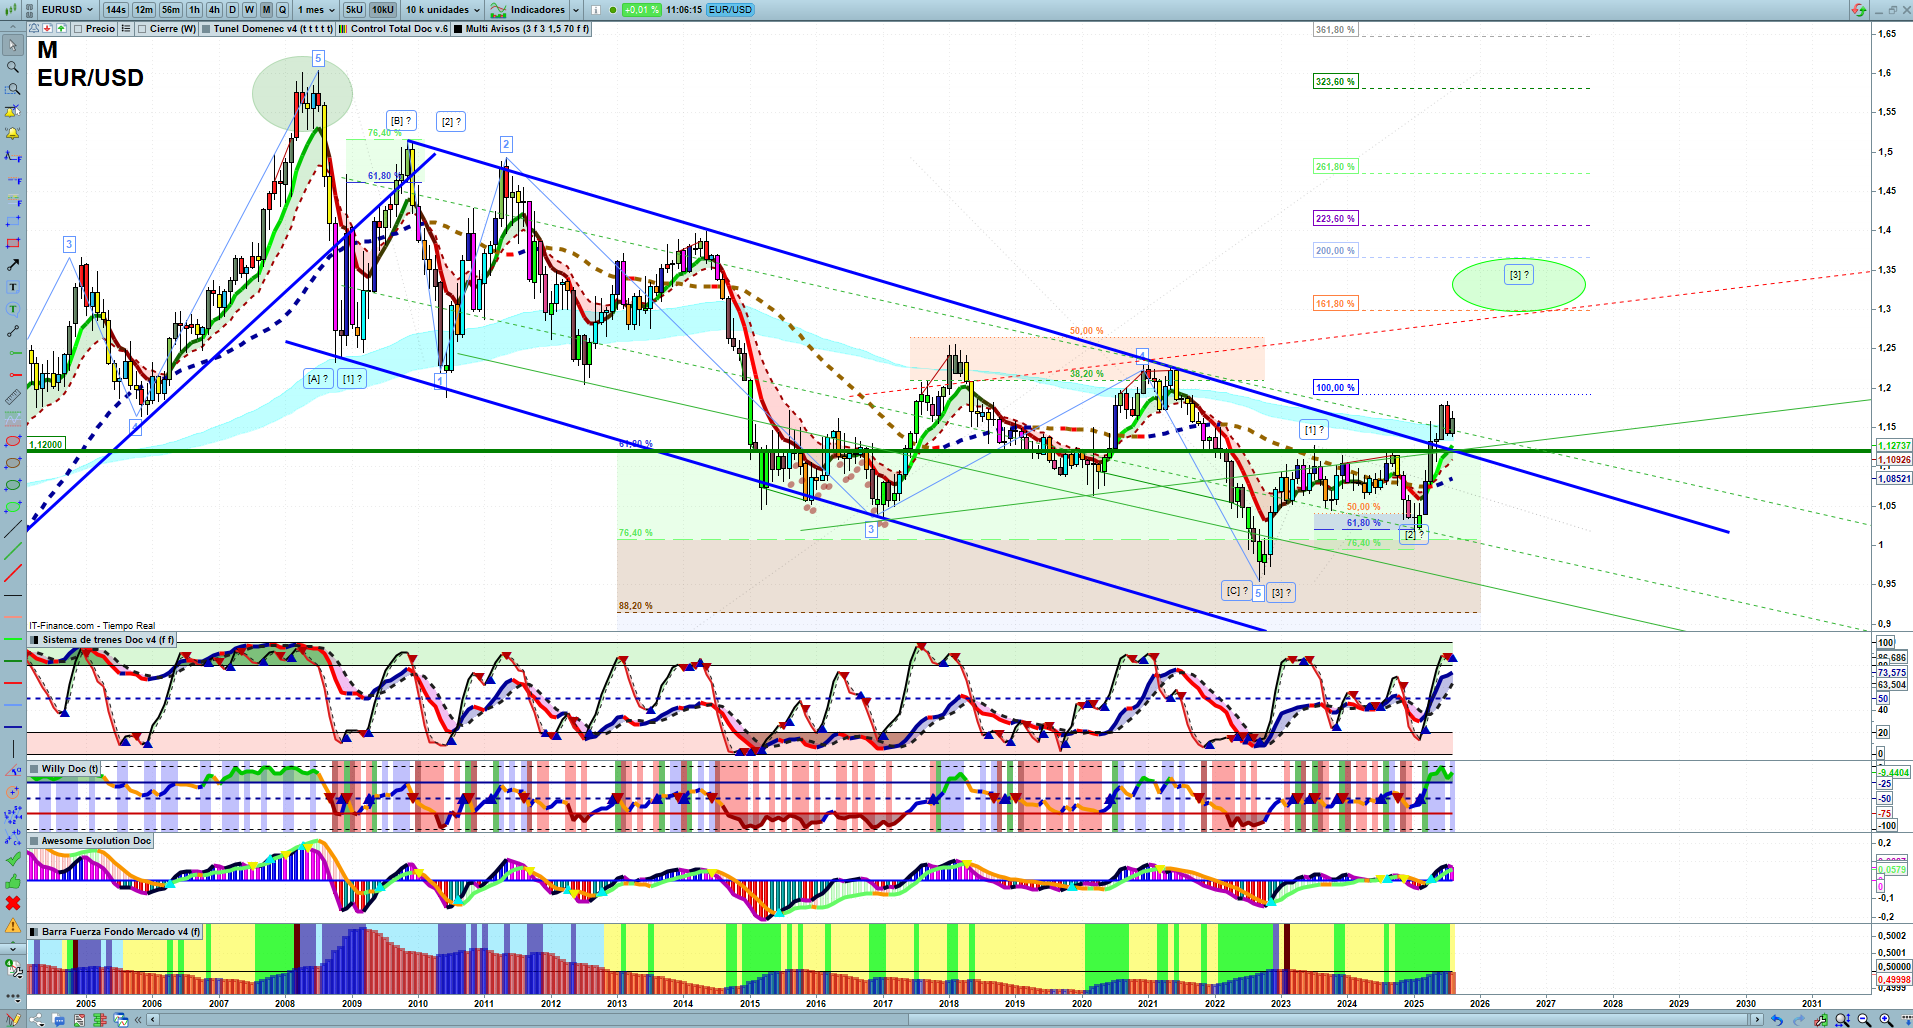Select the Fibonacci retracement line tool
Screen dimensions: 1913x1028
coord(13,155)
